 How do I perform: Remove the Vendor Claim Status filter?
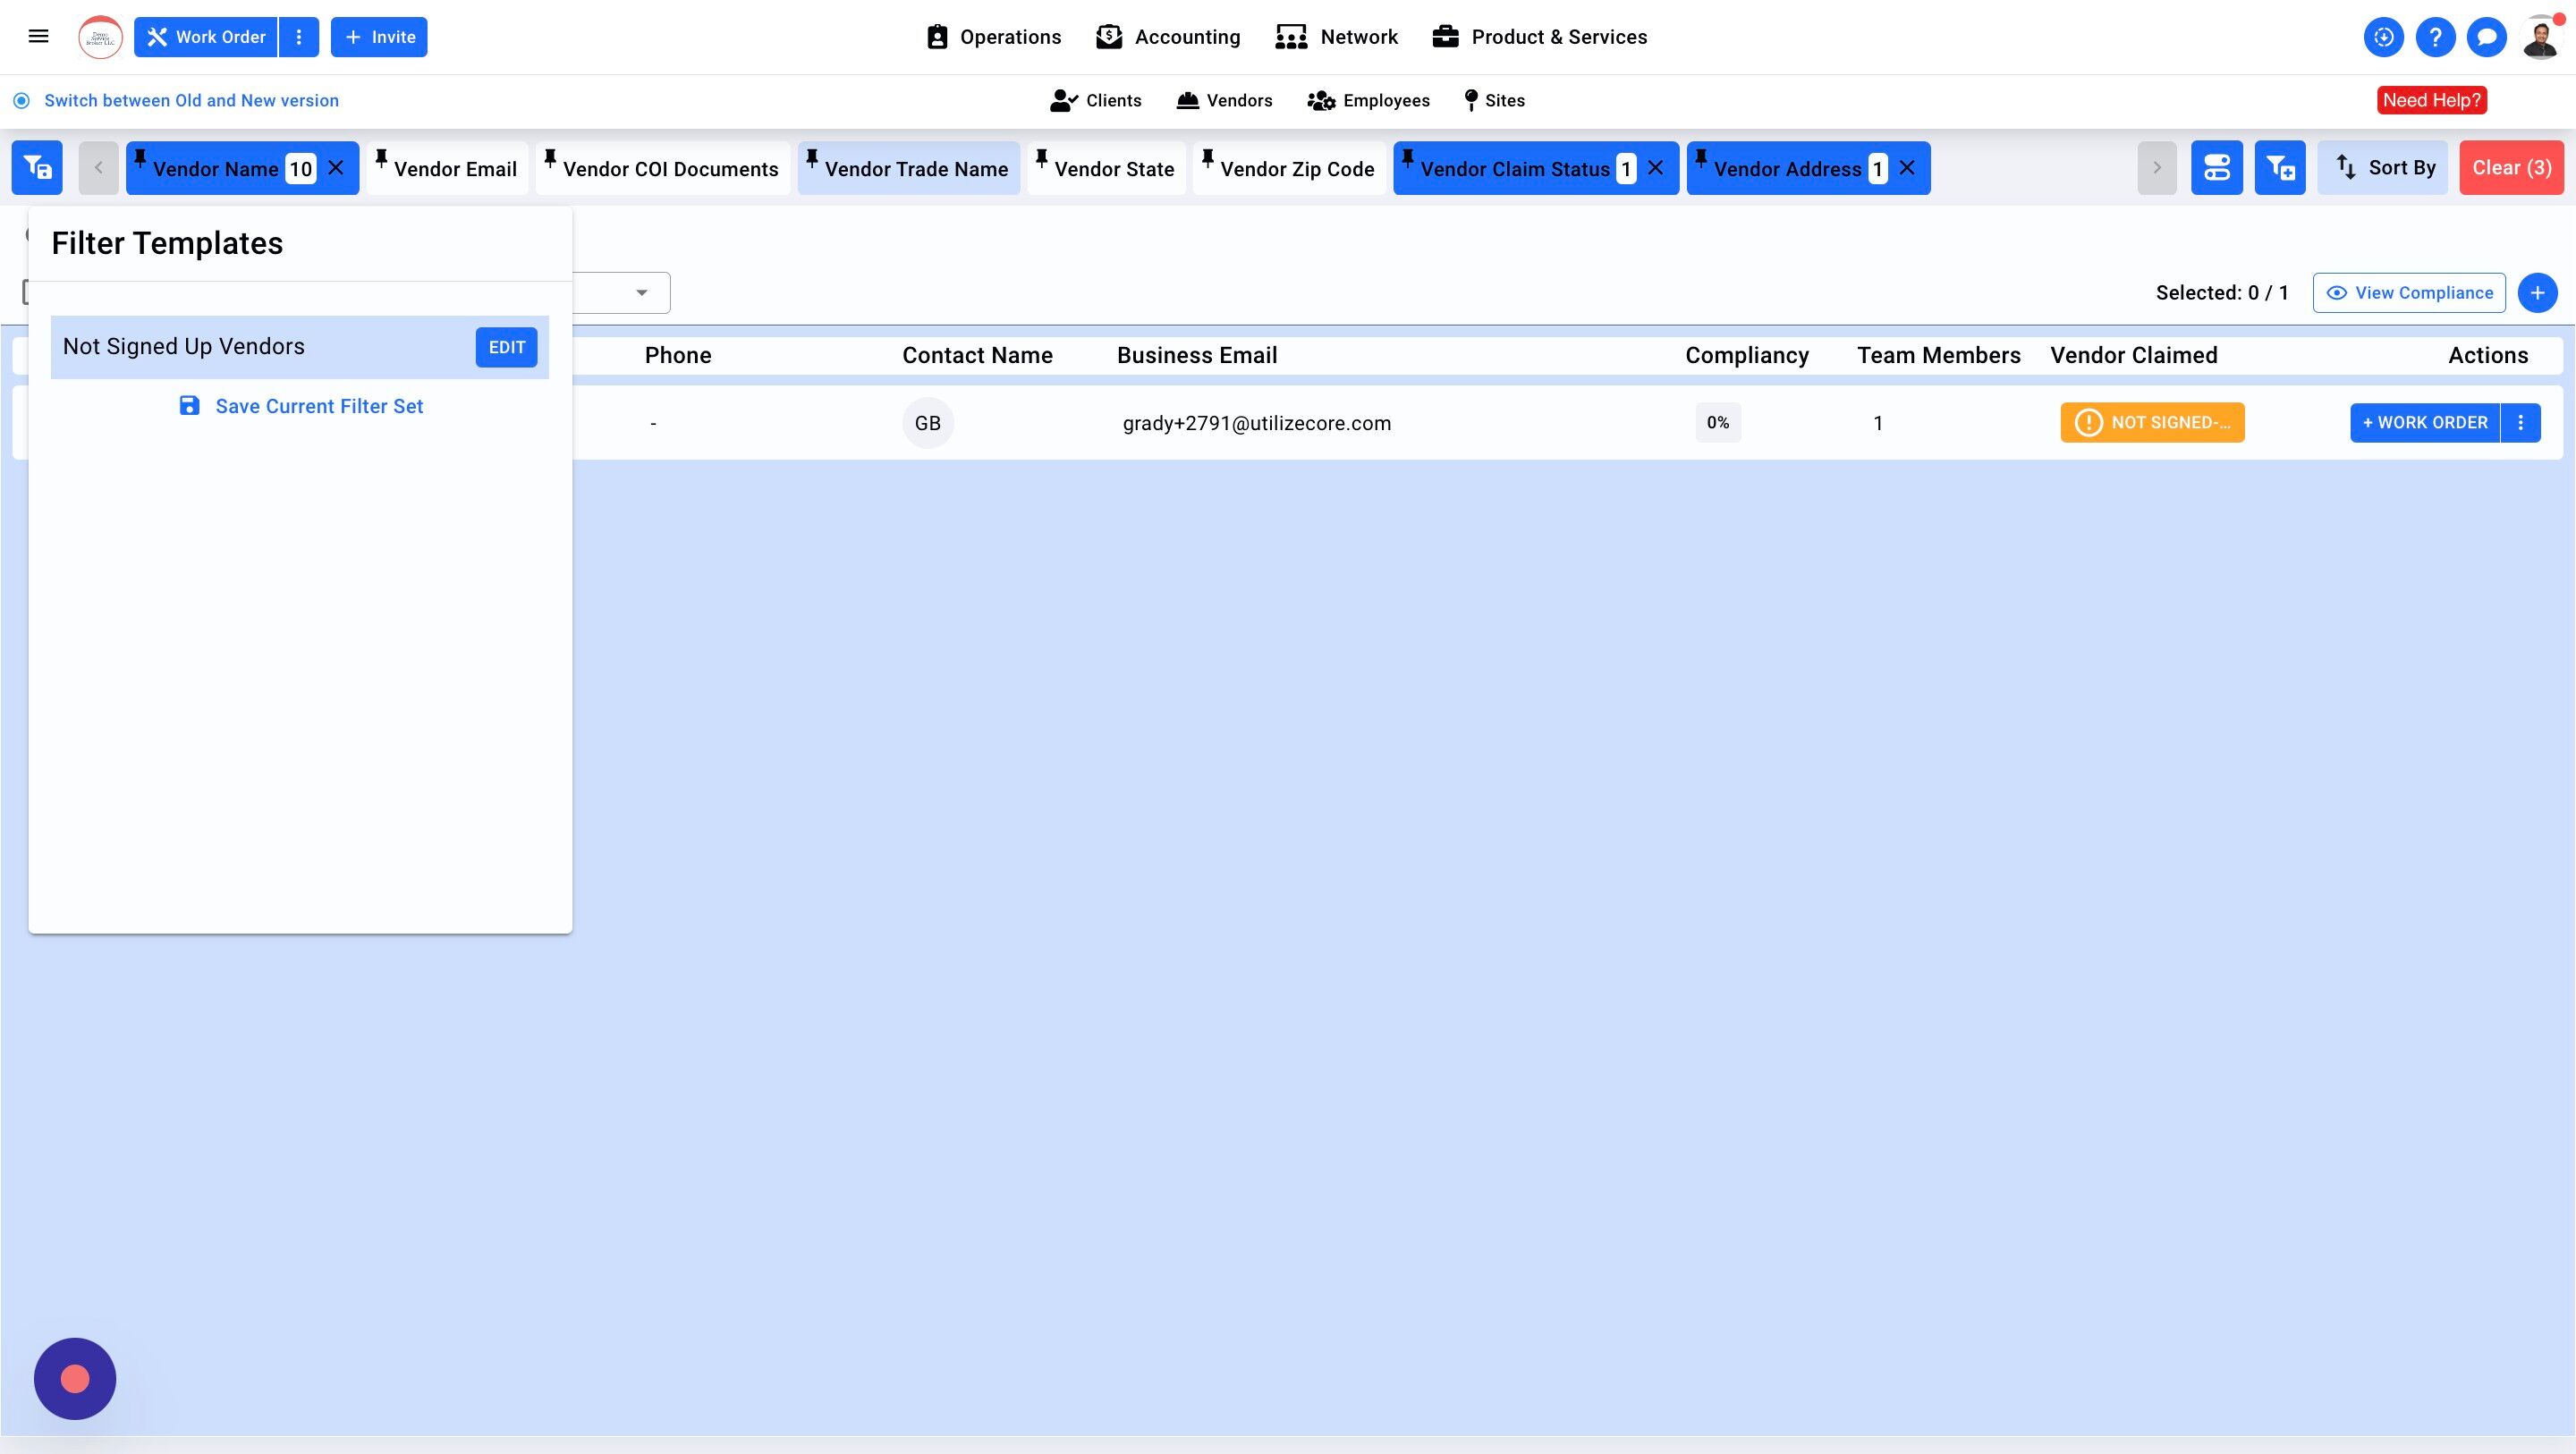[1656, 168]
